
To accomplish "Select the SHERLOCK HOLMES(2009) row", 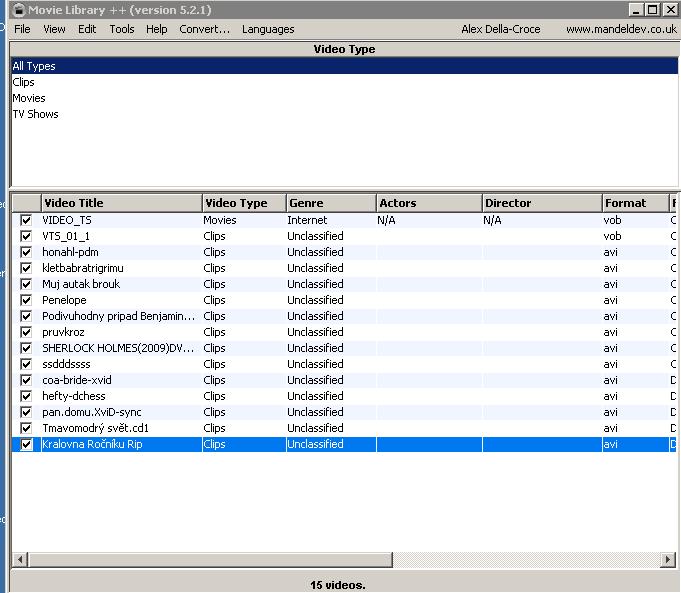I will [118, 348].
